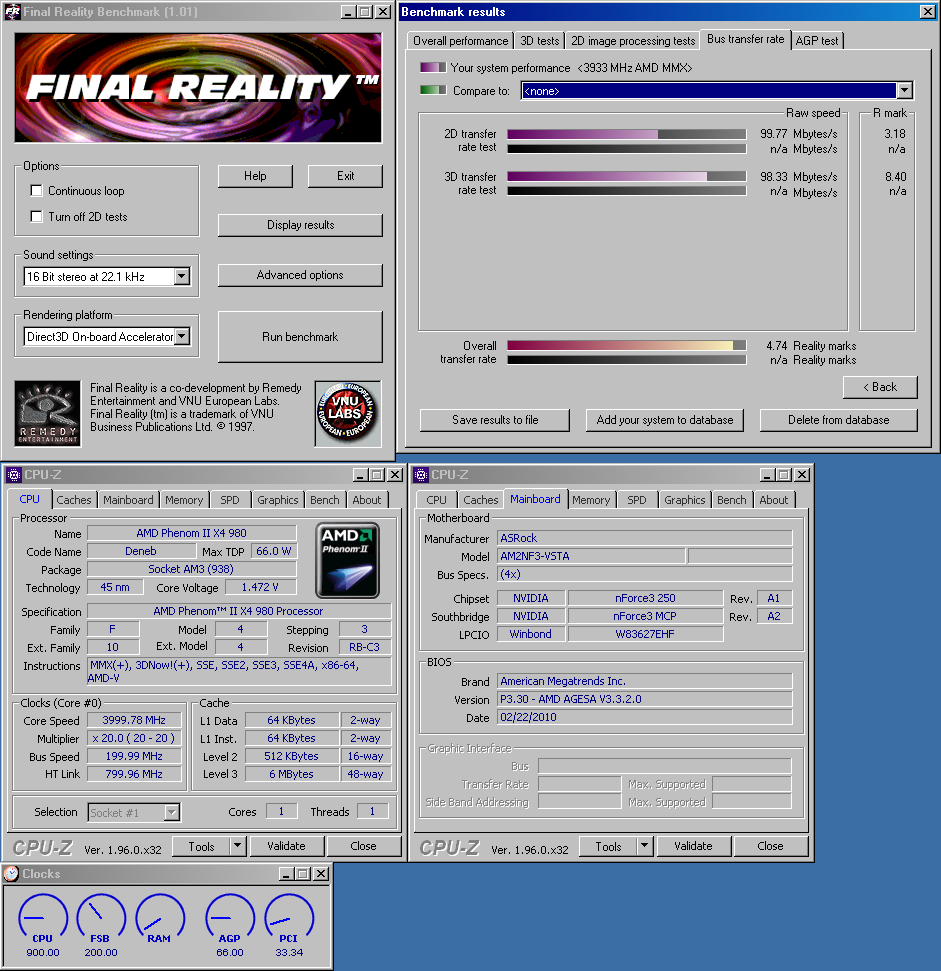The height and width of the screenshot is (971, 941).
Task: Click Validate in left CPU-Z window
Action: (286, 846)
